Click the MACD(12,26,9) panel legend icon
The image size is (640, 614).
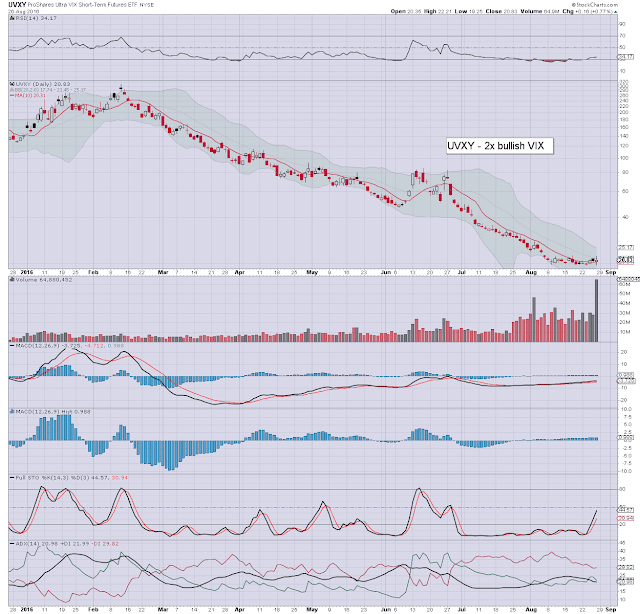[12, 345]
